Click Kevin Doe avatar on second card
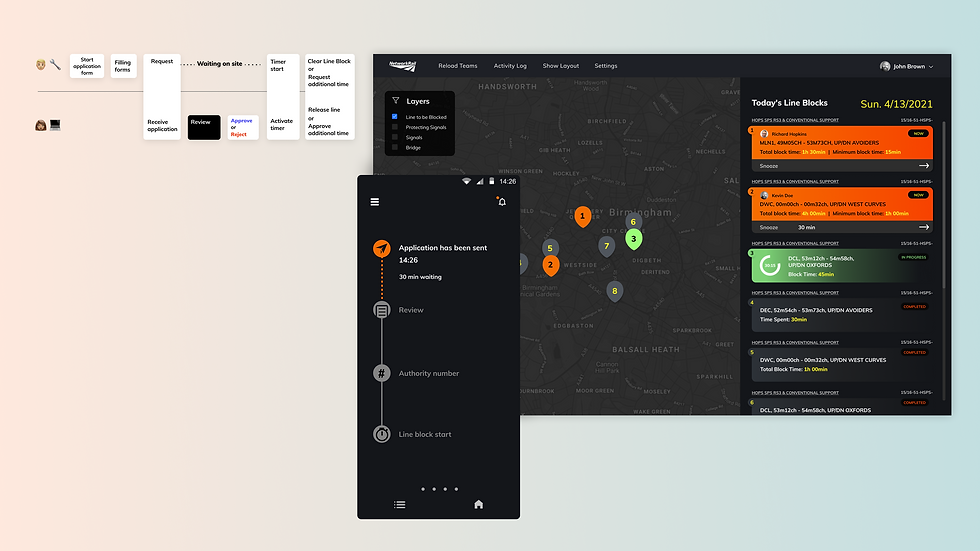The width and height of the screenshot is (980, 551). [x=764, y=196]
